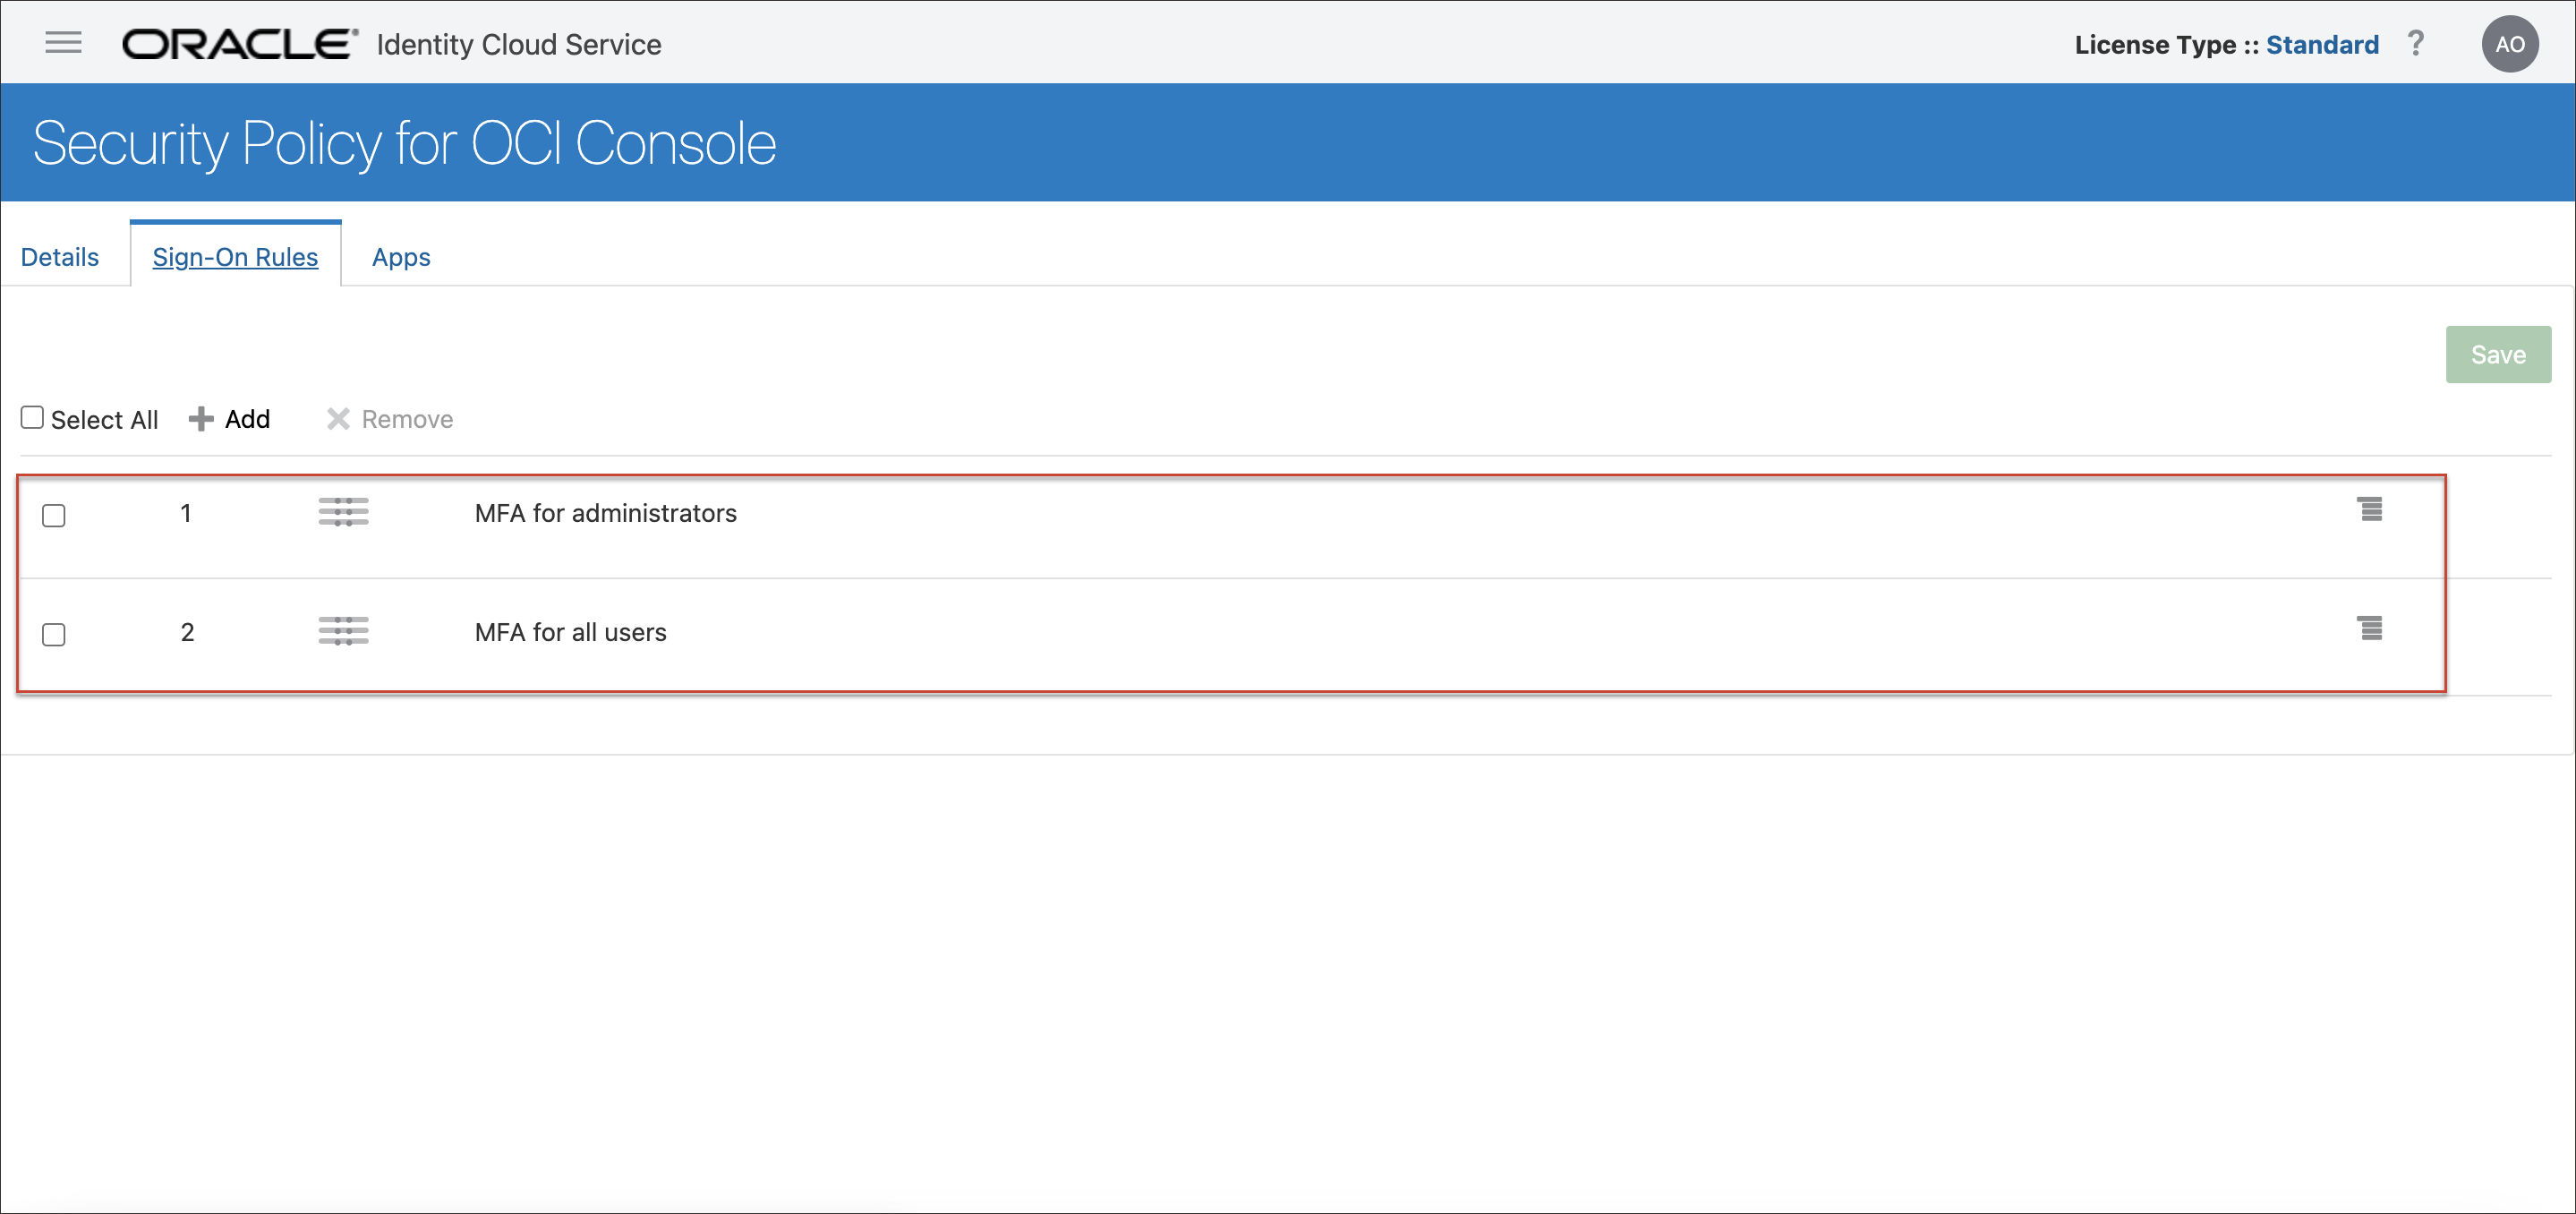Open the action menu for MFA for administrators

(2371, 510)
